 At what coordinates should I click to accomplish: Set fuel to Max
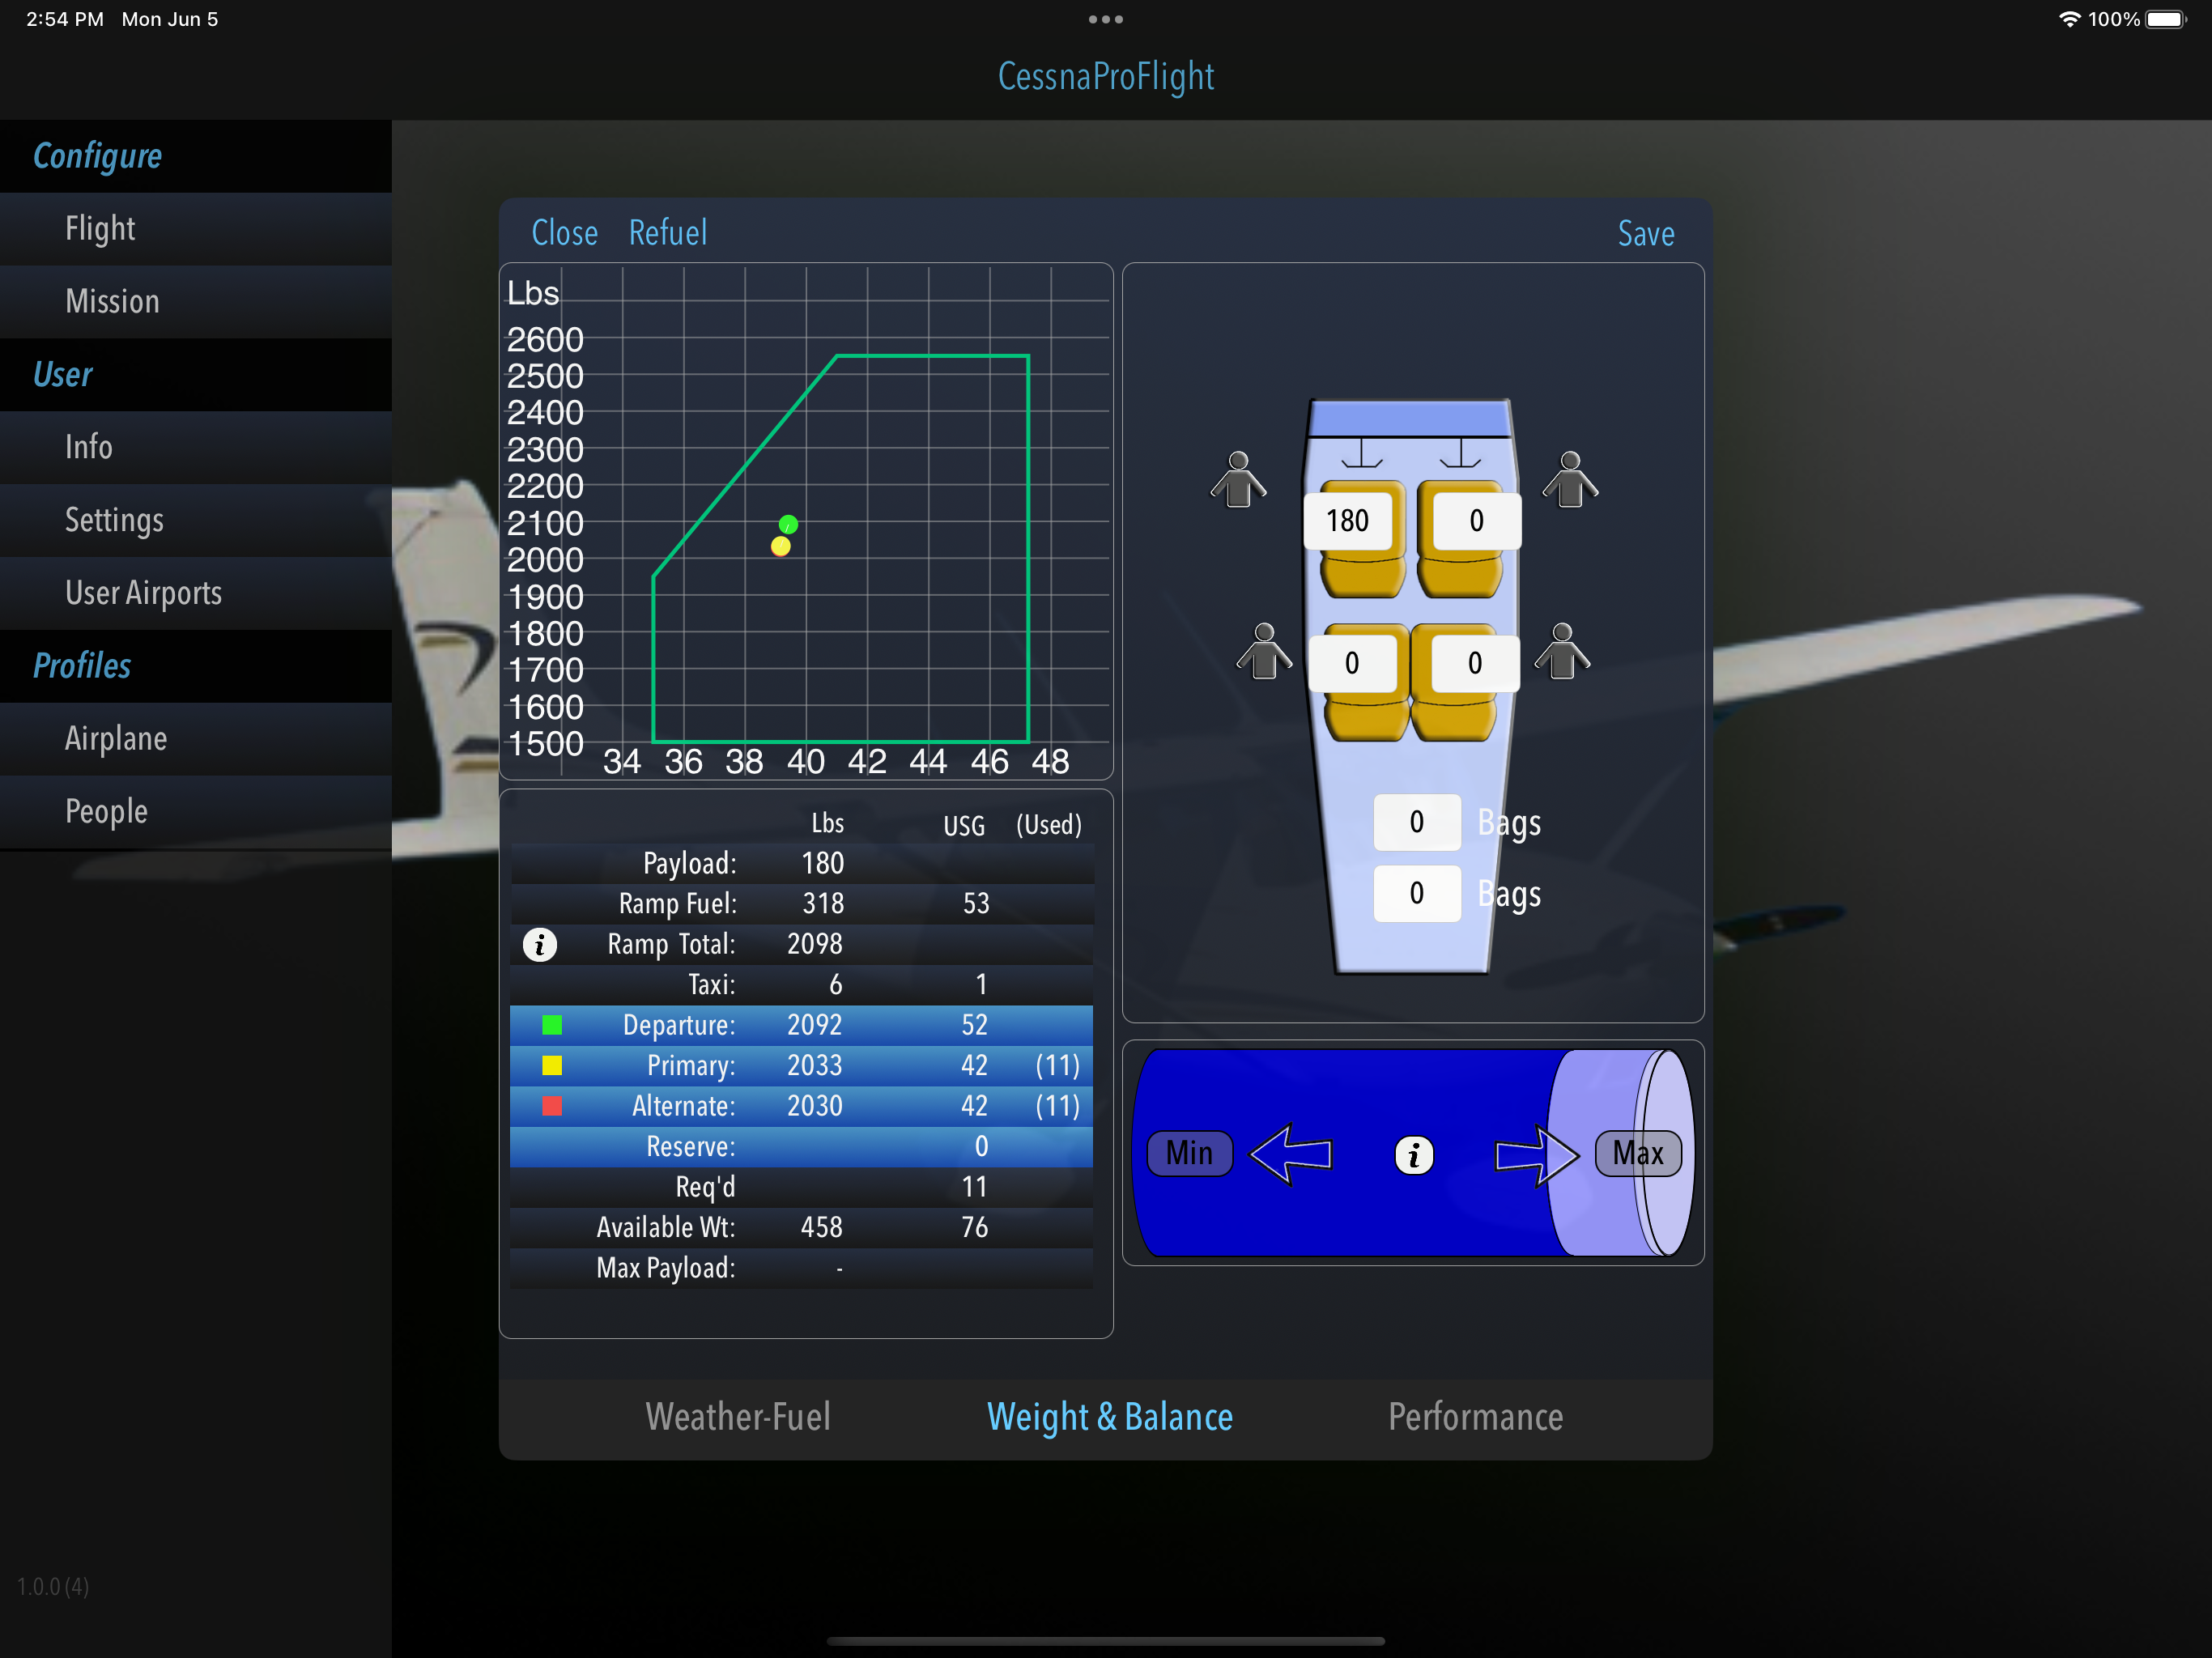coord(1637,1153)
